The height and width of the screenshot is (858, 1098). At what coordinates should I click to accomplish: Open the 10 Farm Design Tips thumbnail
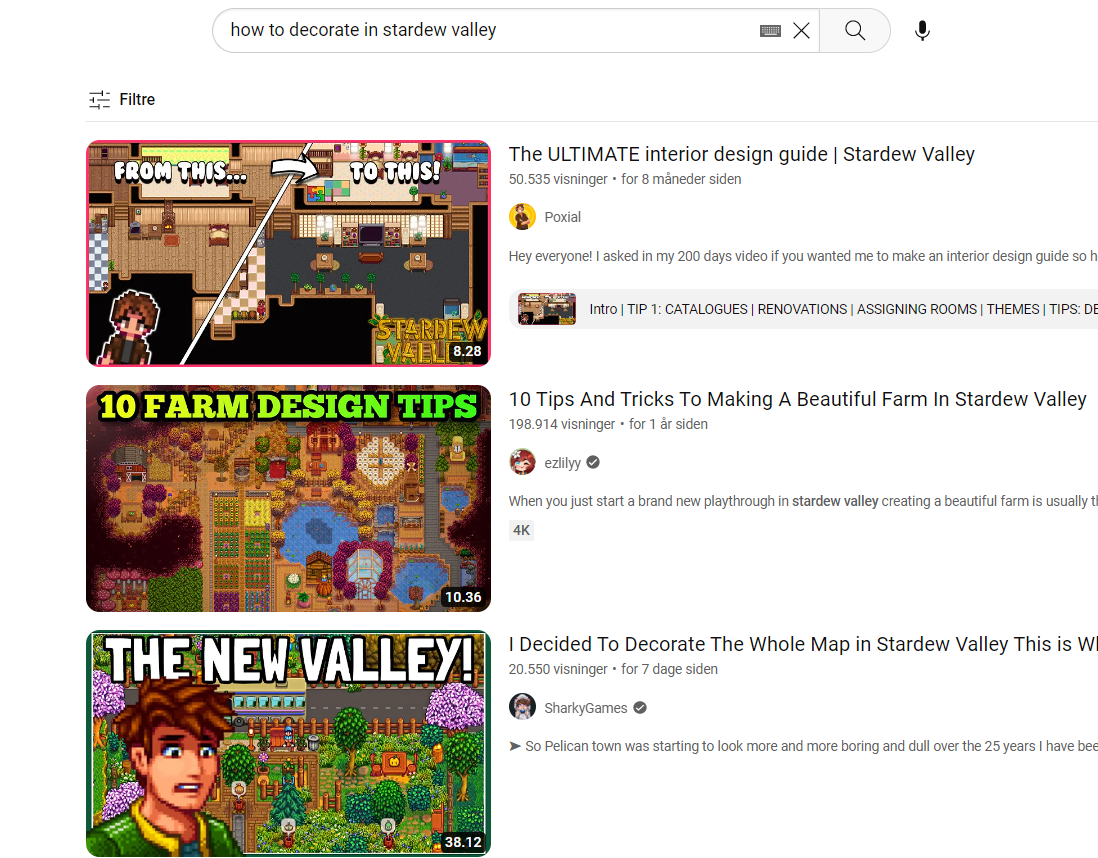288,498
